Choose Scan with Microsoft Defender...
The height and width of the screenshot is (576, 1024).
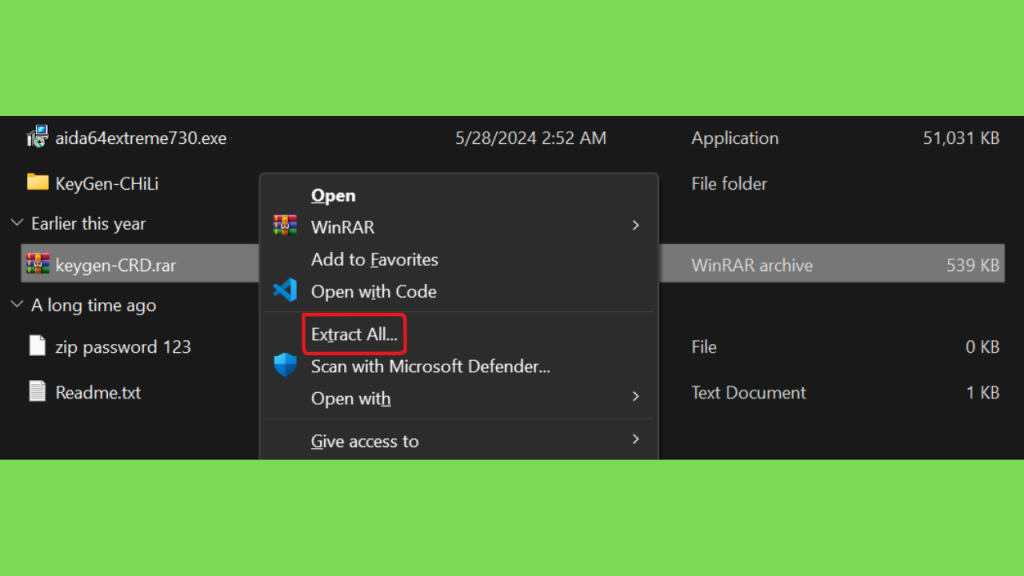pos(430,366)
